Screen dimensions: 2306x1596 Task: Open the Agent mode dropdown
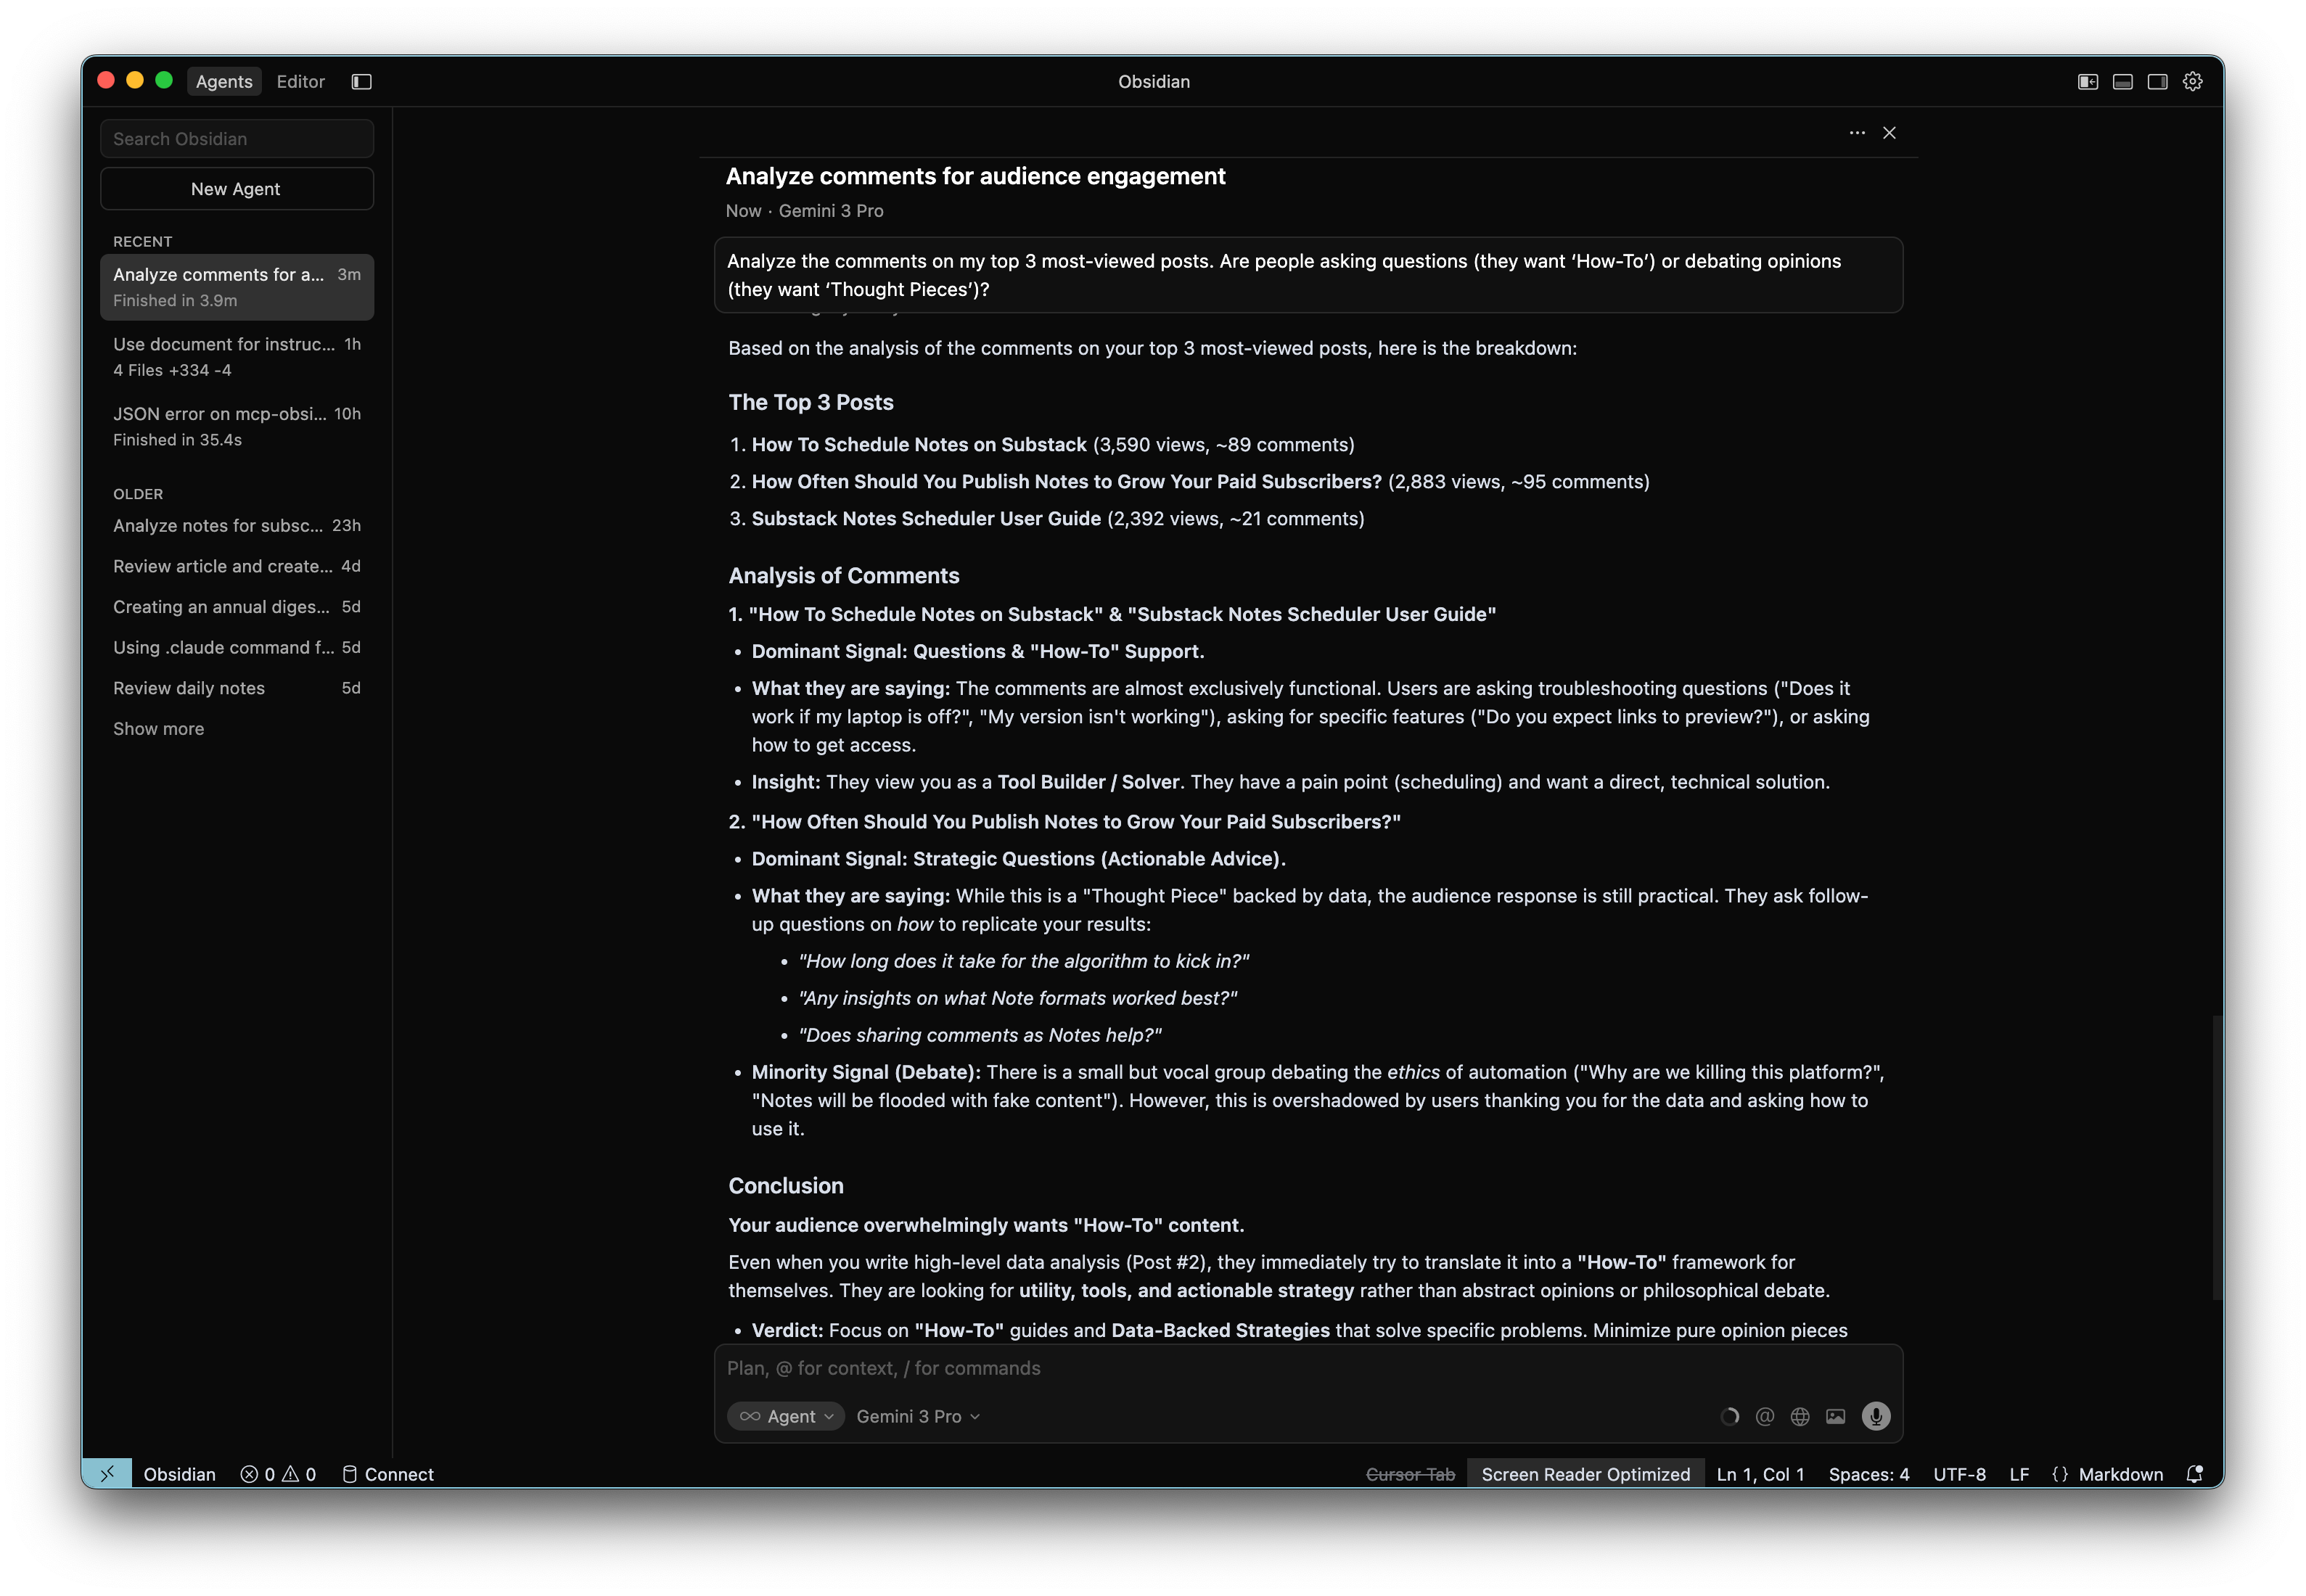coord(787,1416)
